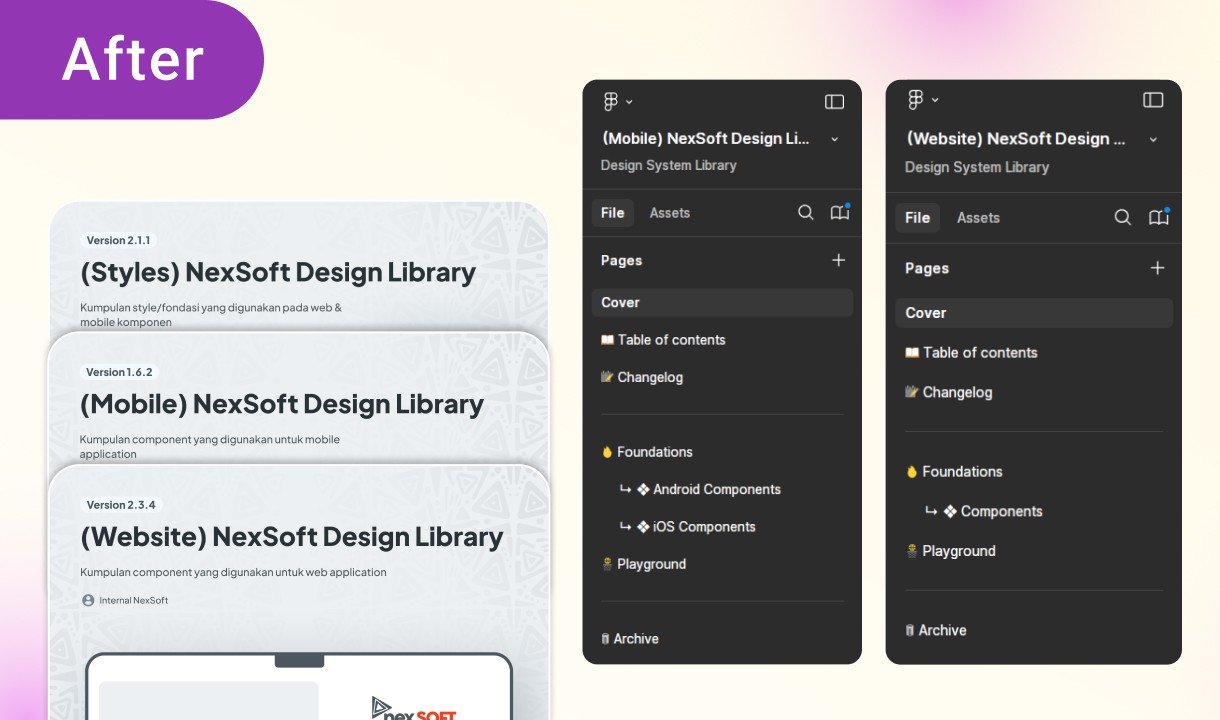Switch to File tab in Website panel
The height and width of the screenshot is (720, 1220).
click(x=917, y=217)
